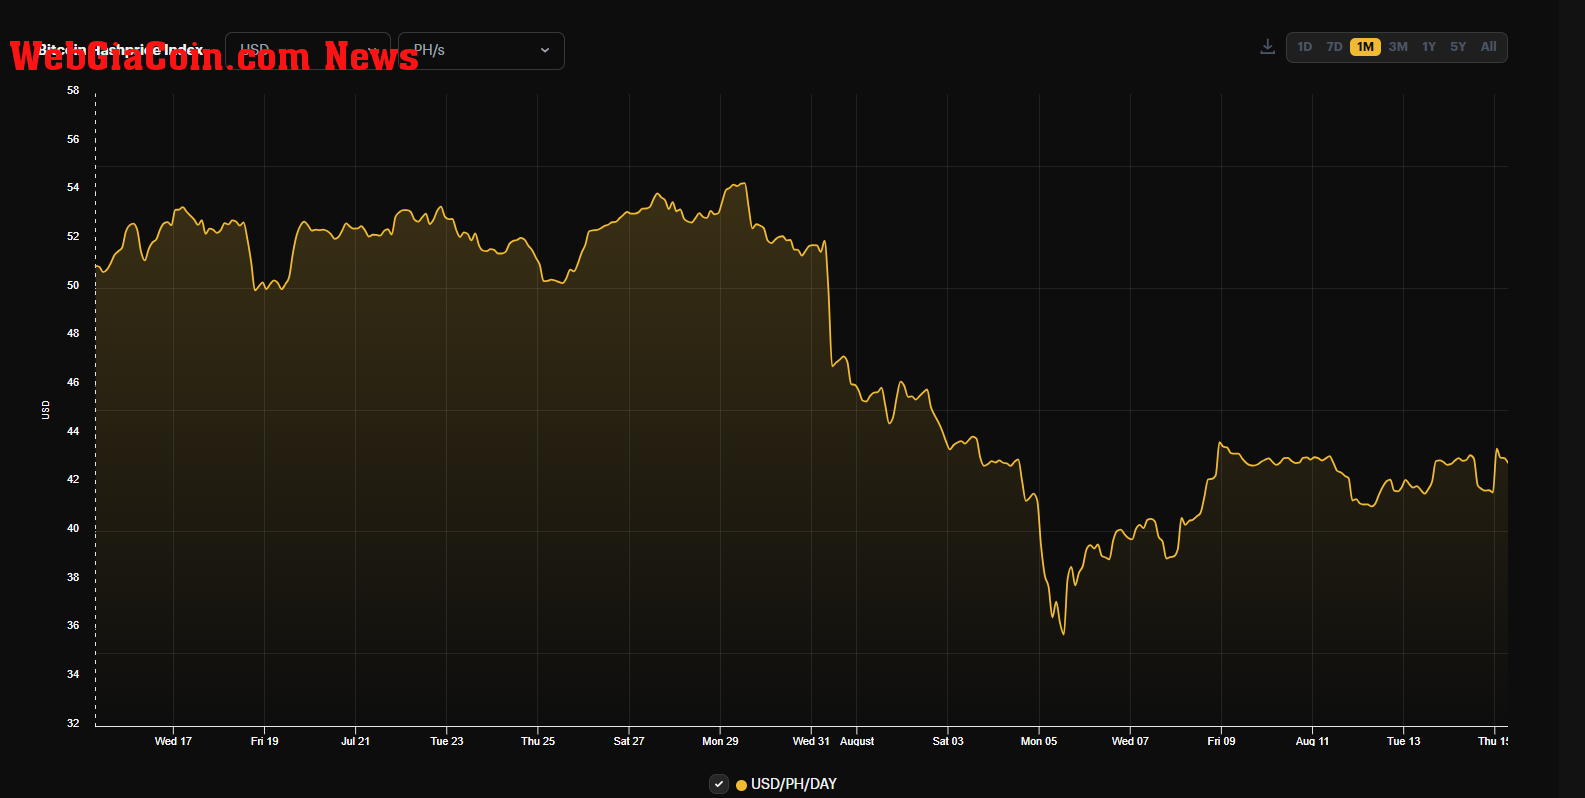This screenshot has width=1585, height=798.
Task: Select the 1D time range
Action: click(x=1305, y=47)
